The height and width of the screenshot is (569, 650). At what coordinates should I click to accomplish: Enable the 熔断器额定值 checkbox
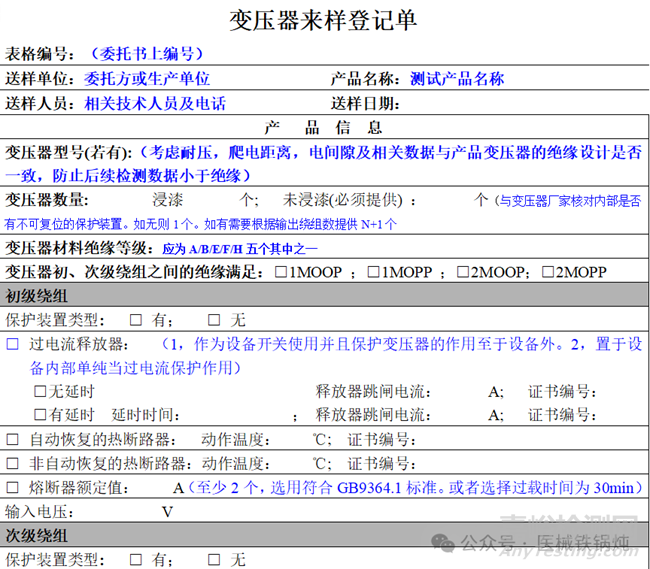coord(13,488)
